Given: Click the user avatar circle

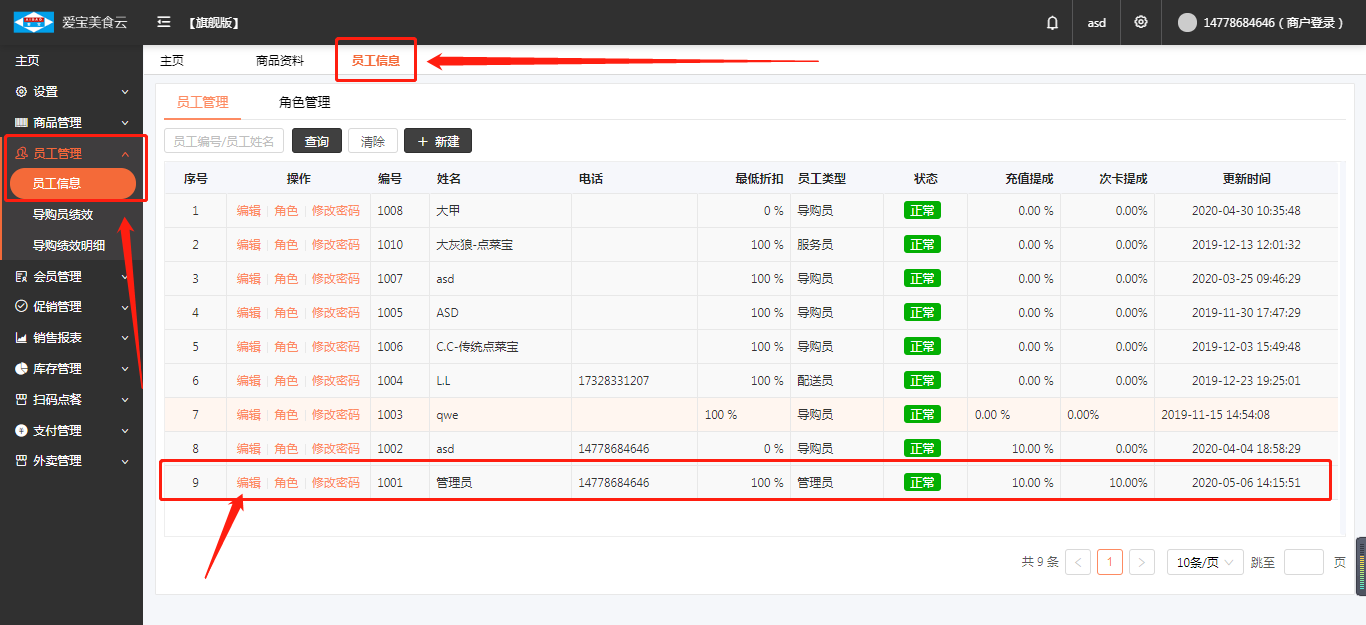Looking at the screenshot, I should tap(1187, 22).
